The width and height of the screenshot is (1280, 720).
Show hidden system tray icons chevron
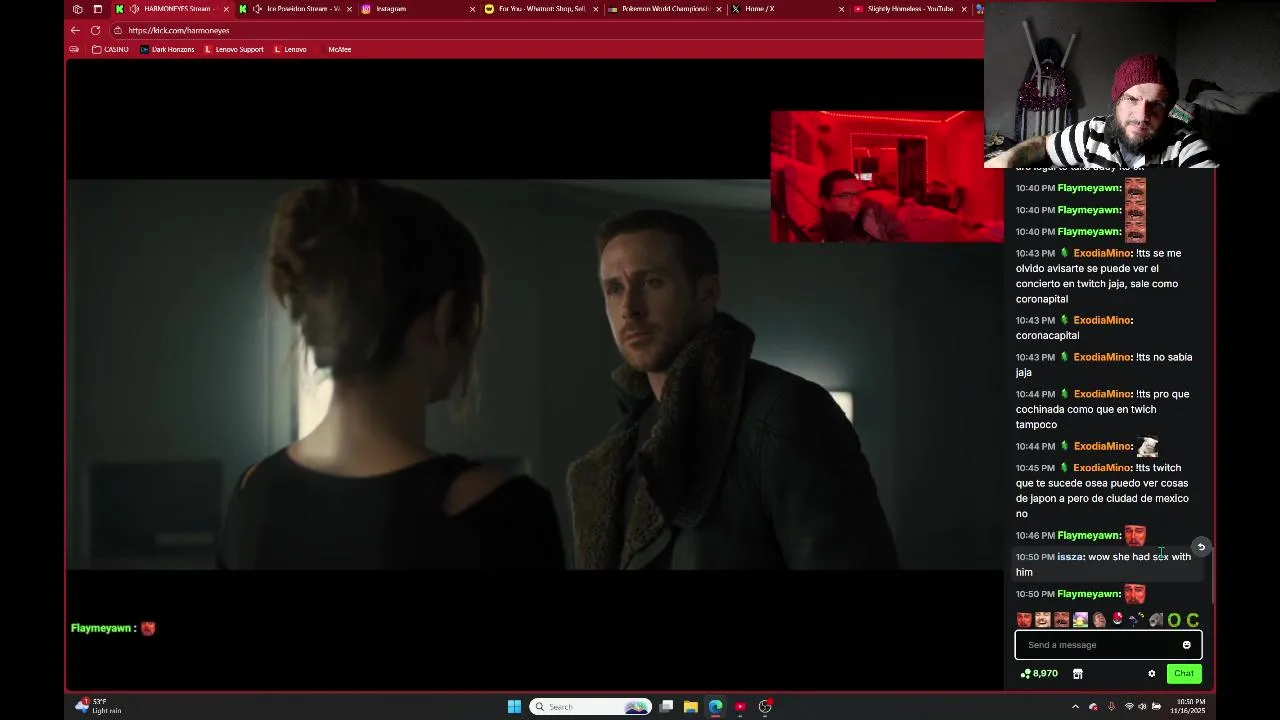pos(1075,707)
